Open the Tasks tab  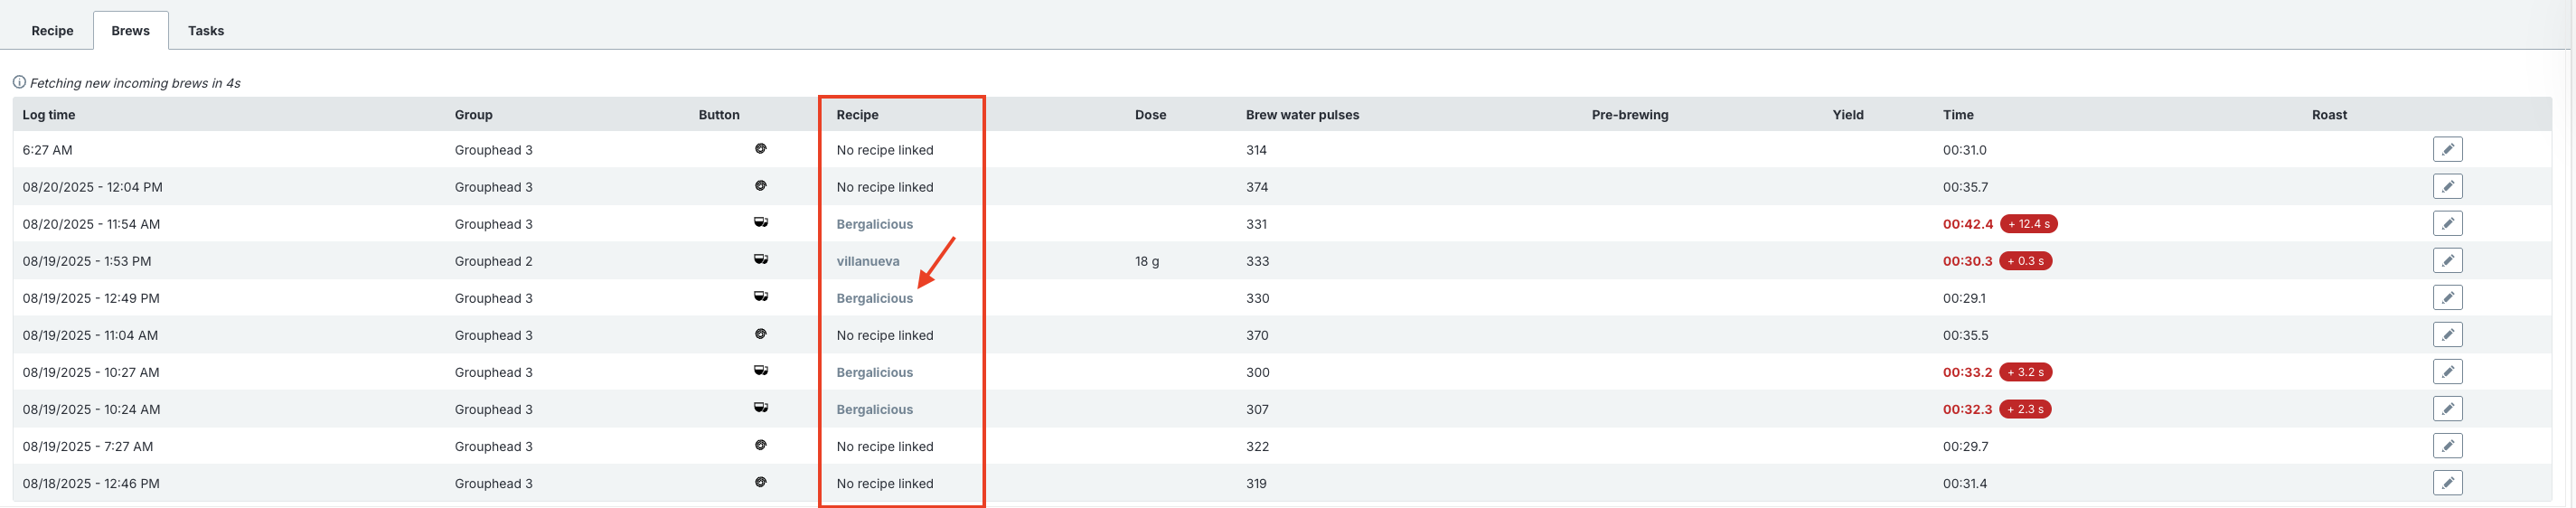[x=206, y=30]
